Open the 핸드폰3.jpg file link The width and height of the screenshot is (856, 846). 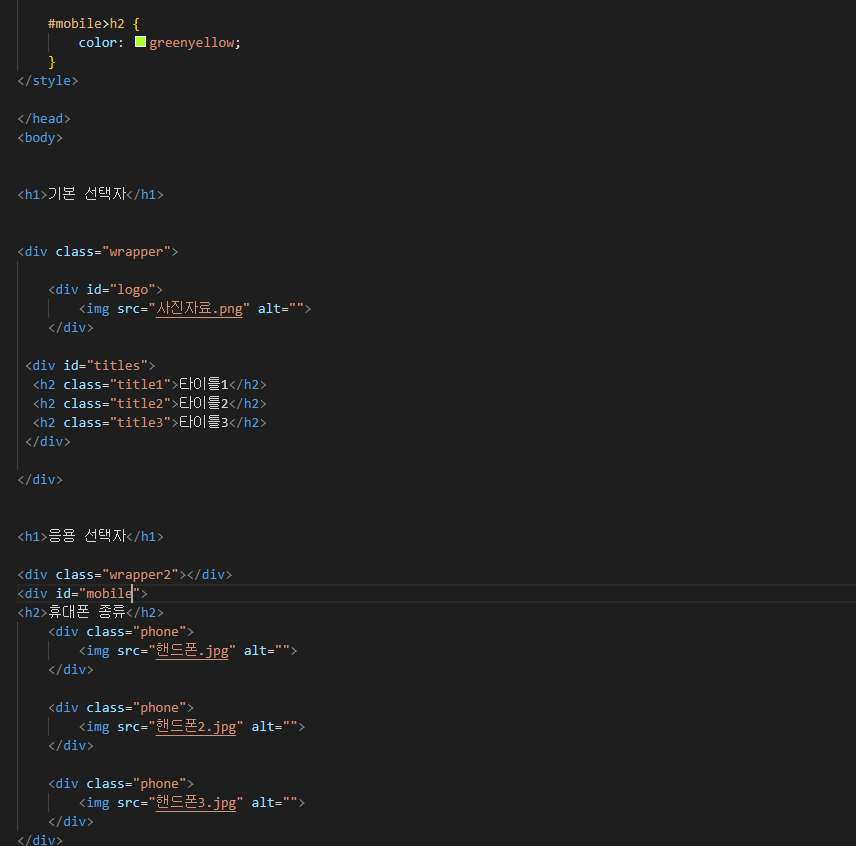coord(195,802)
